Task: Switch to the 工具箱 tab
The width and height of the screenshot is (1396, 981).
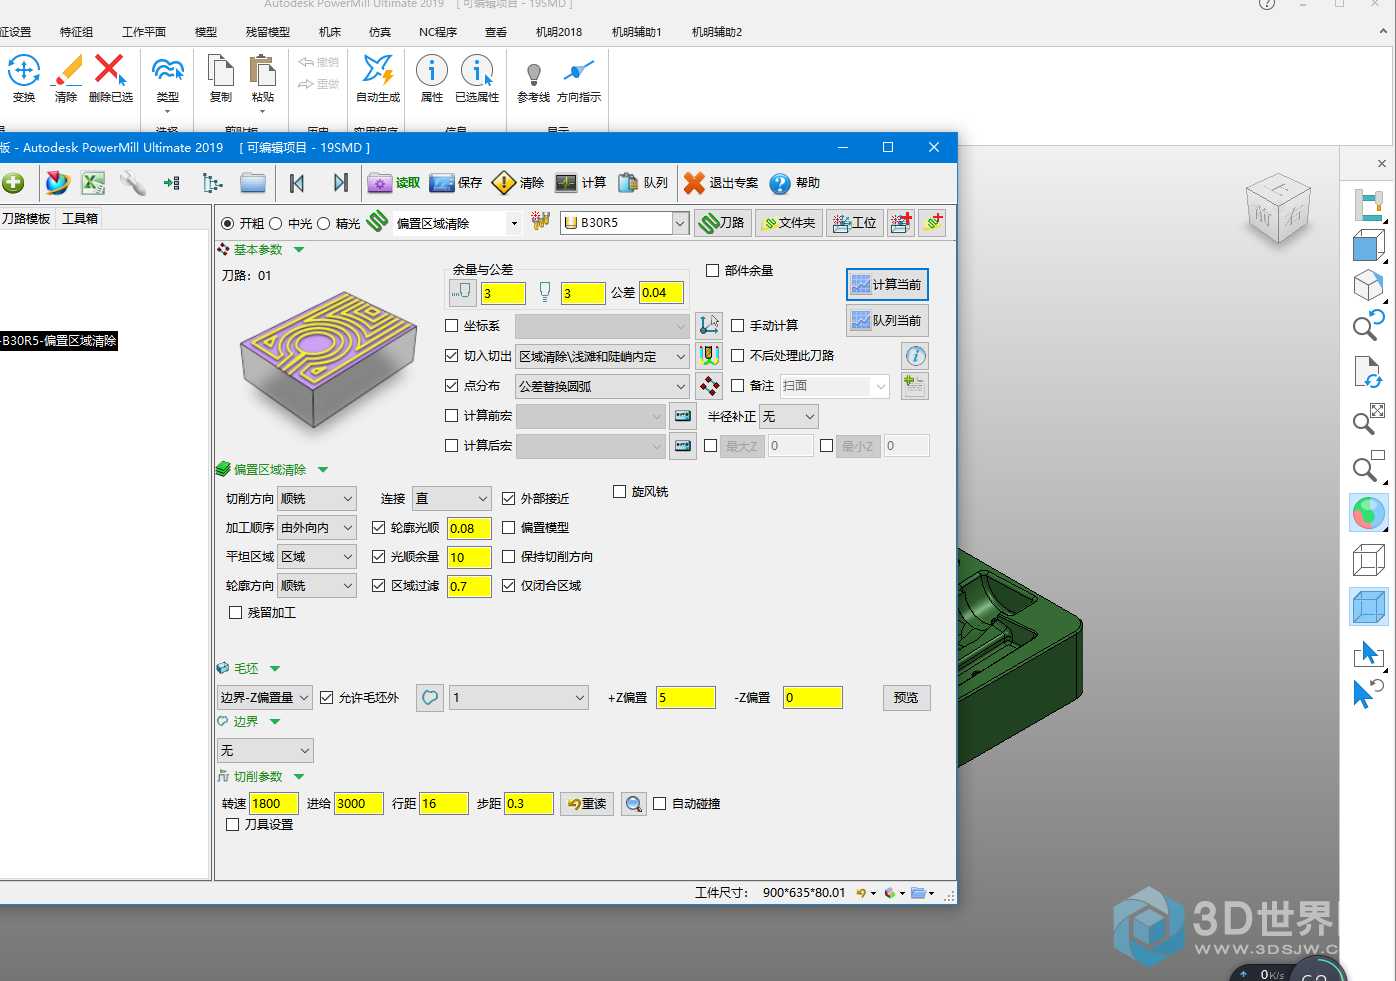Action: (81, 218)
